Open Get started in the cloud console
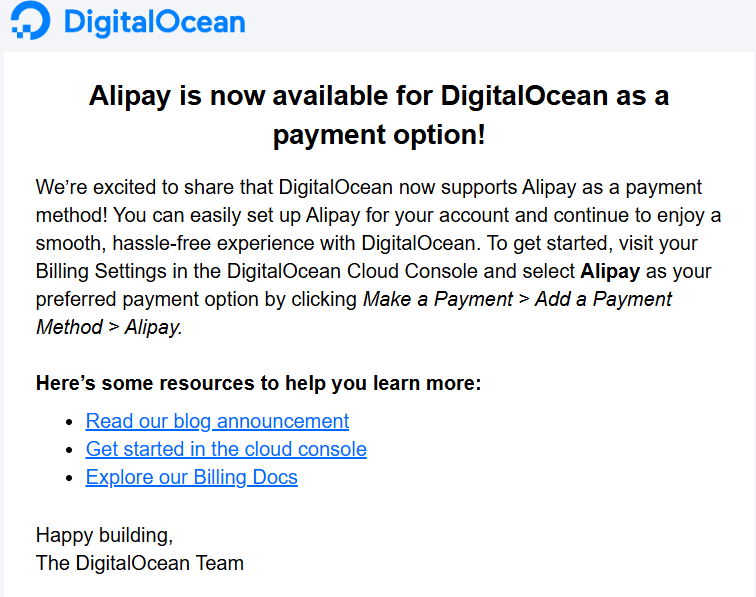This screenshot has width=756, height=597. pyautogui.click(x=226, y=449)
